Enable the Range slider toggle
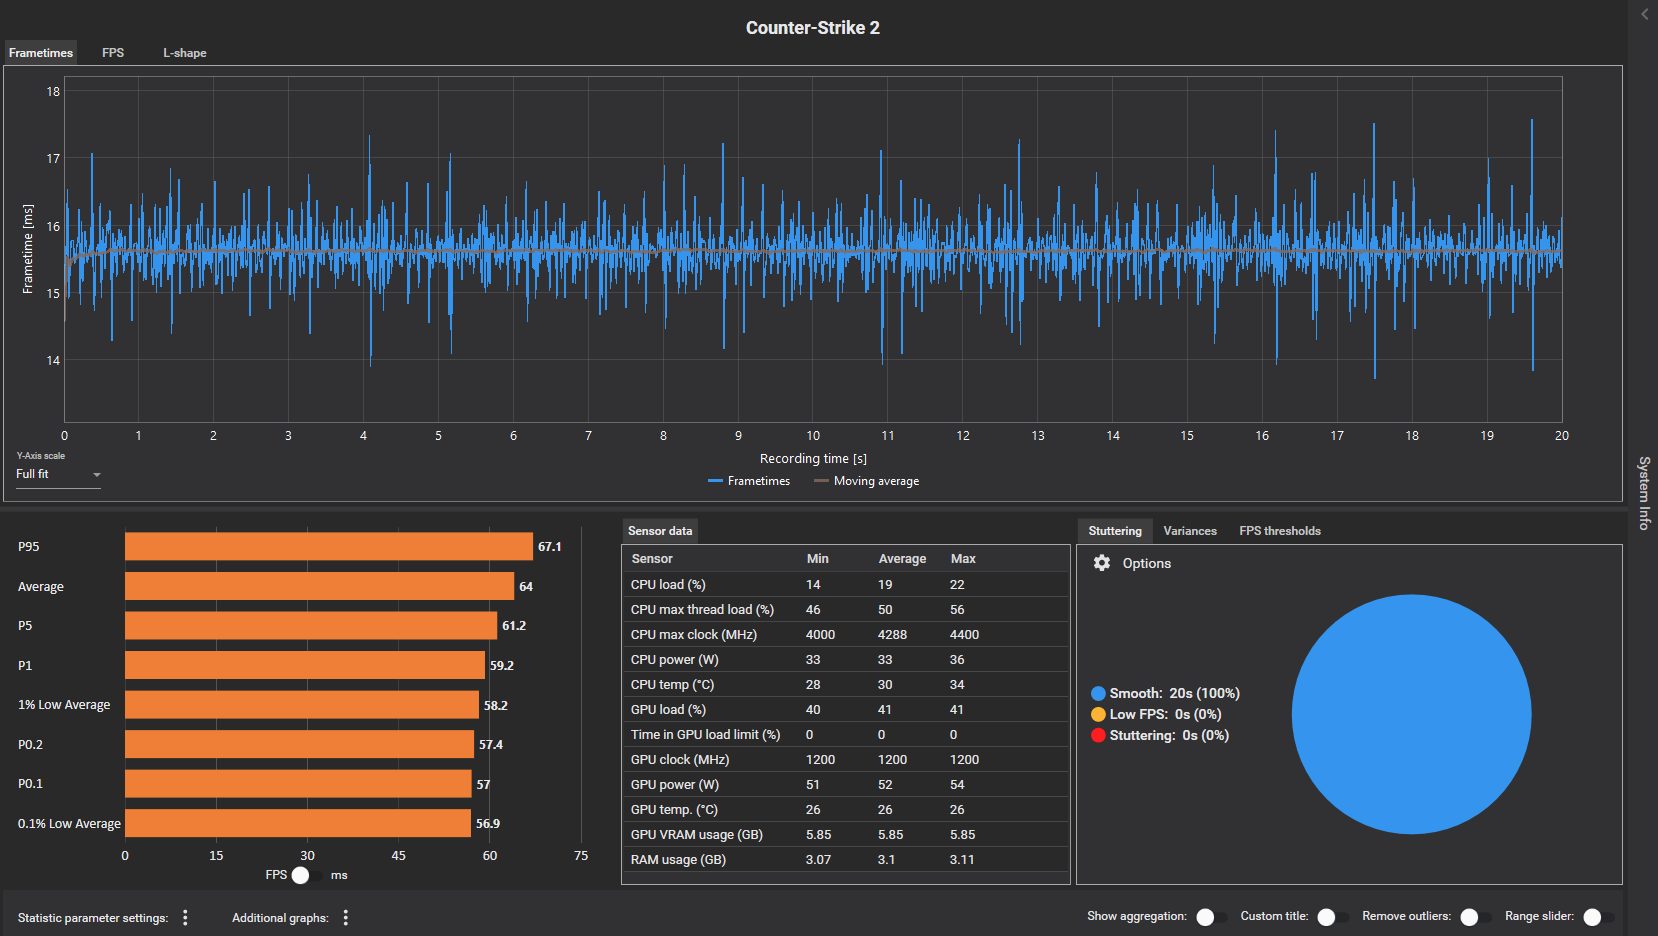 point(1598,917)
